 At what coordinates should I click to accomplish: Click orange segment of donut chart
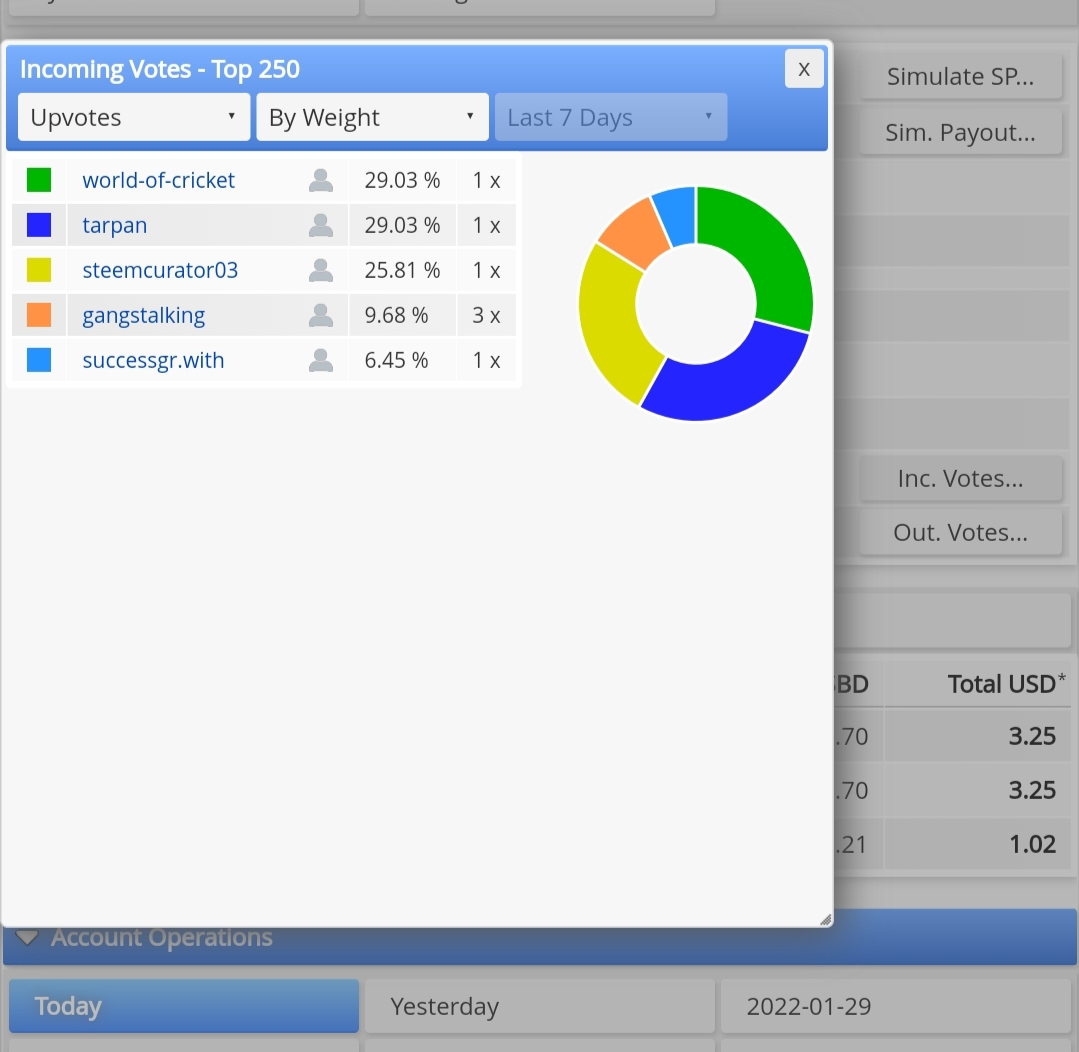pos(632,234)
